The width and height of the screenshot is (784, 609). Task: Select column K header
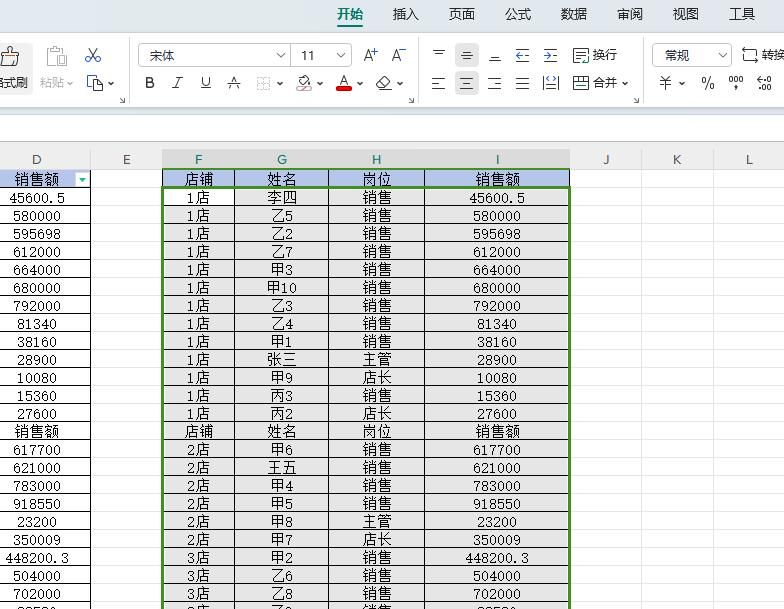click(x=677, y=160)
